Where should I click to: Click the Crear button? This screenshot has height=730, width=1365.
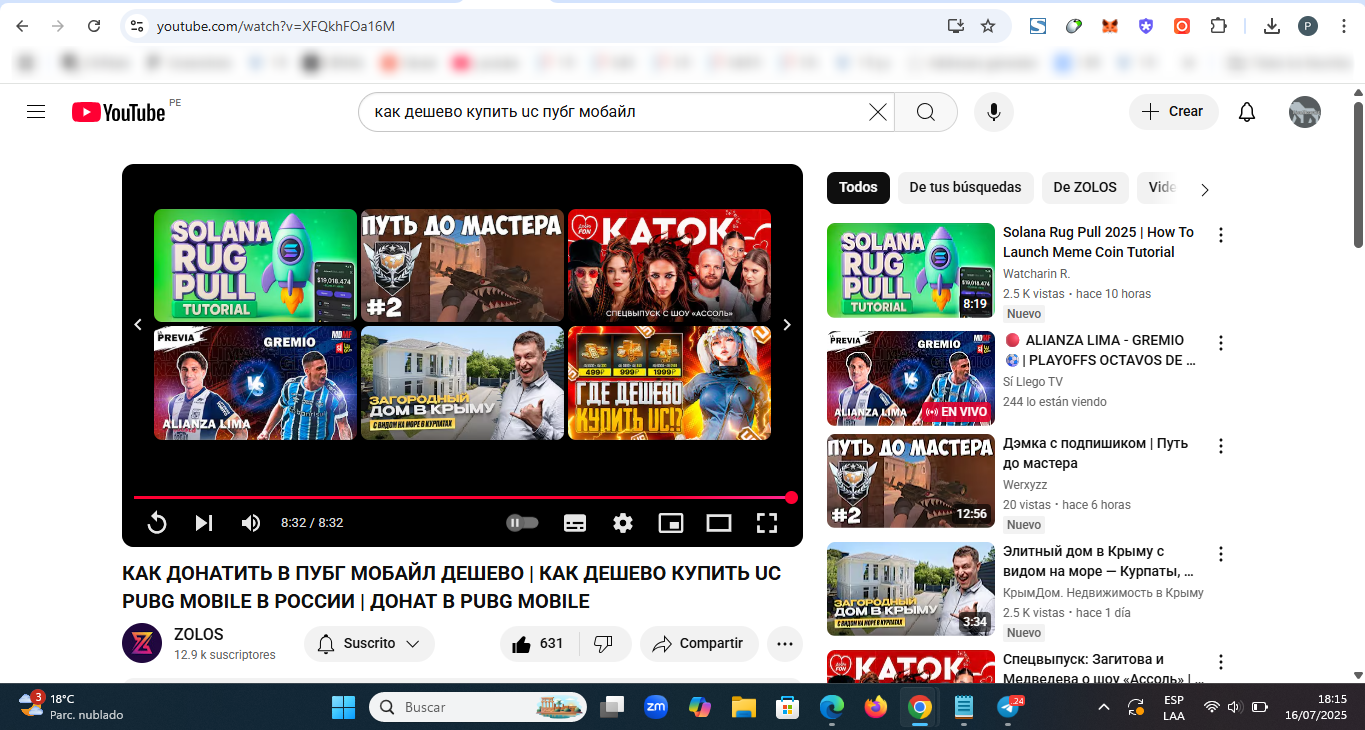(1174, 112)
